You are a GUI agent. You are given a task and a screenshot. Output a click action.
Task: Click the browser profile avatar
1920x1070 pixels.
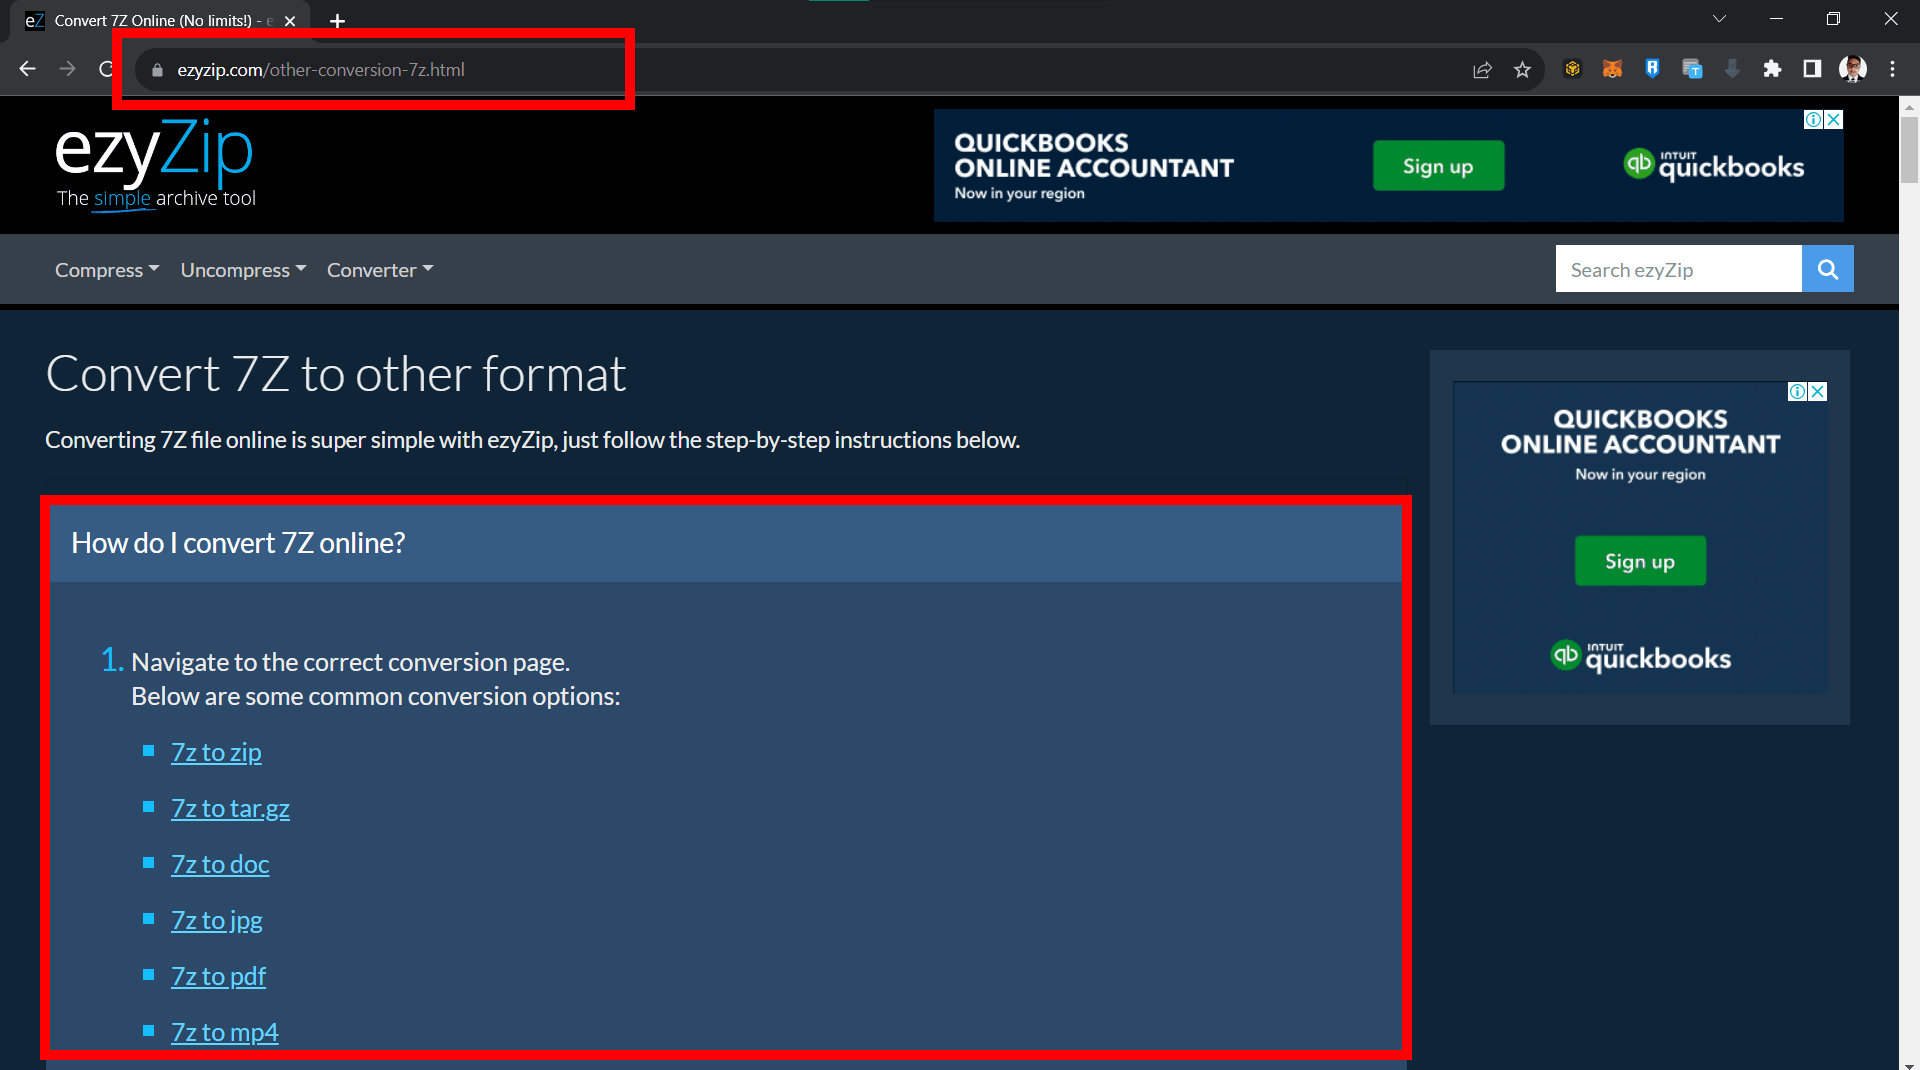[1853, 69]
